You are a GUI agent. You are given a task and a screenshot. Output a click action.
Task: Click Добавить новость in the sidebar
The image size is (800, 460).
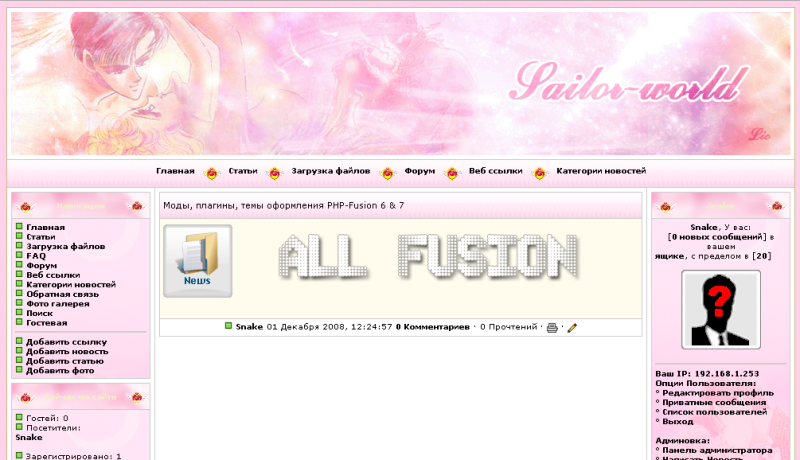67,351
